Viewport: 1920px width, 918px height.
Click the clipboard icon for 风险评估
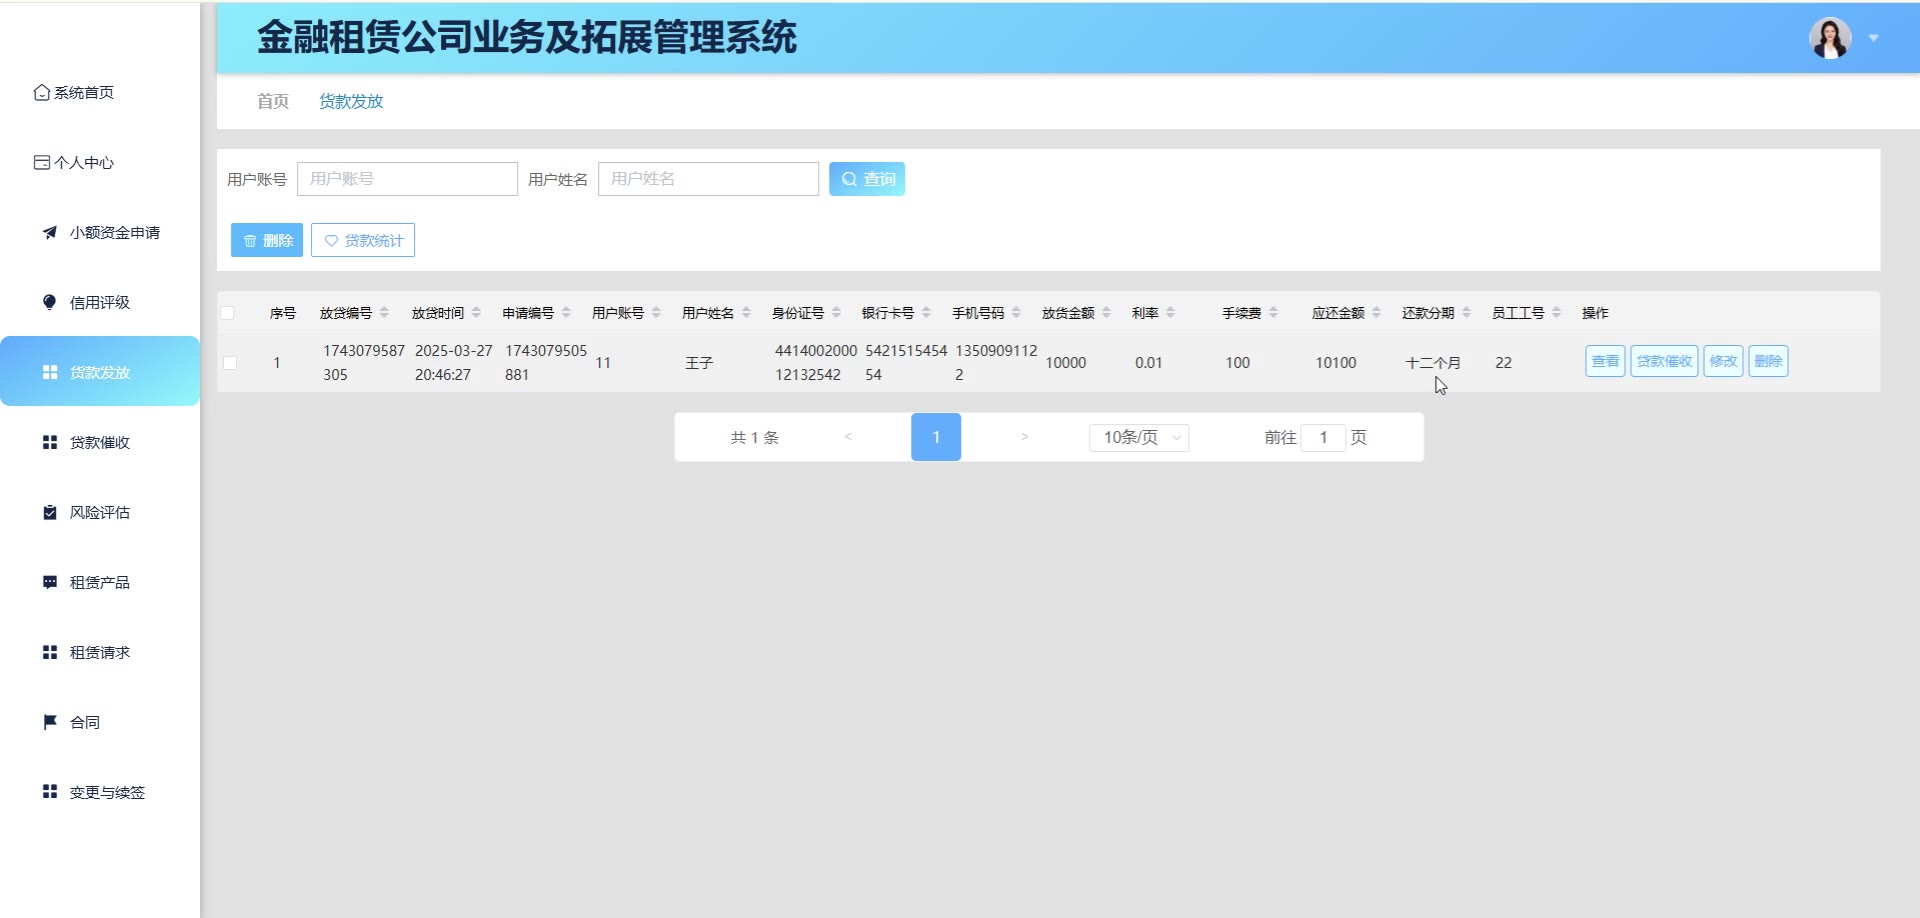pyautogui.click(x=50, y=512)
